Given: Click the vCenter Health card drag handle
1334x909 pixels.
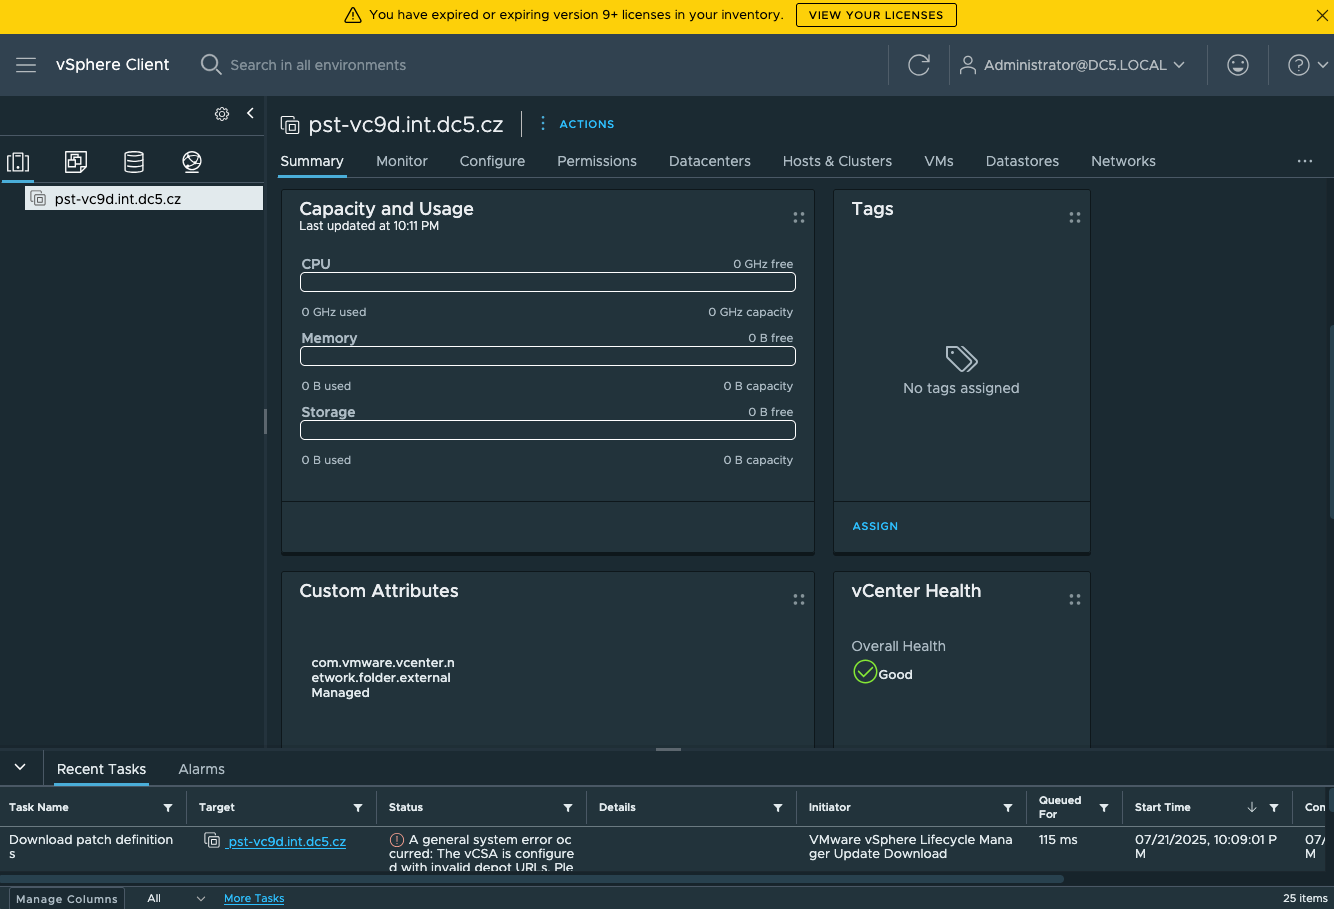Looking at the screenshot, I should coord(1075,599).
